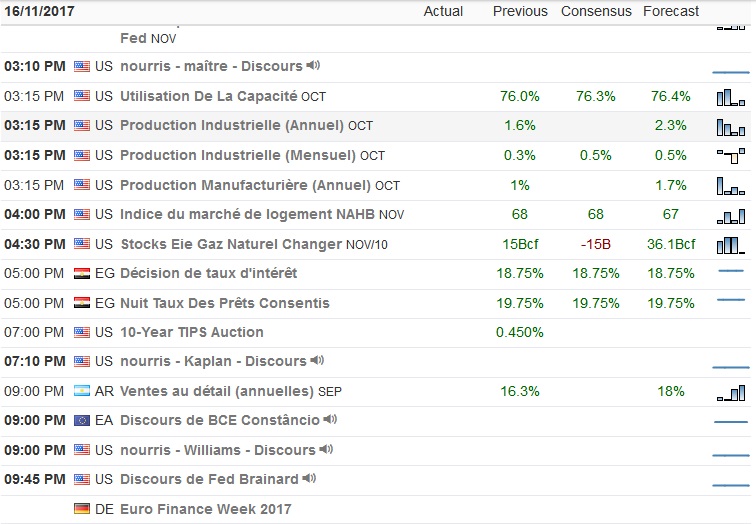This screenshot has width=756, height=524.
Task: Open Production Manufacturière (Annuel) event
Action: [x=246, y=185]
